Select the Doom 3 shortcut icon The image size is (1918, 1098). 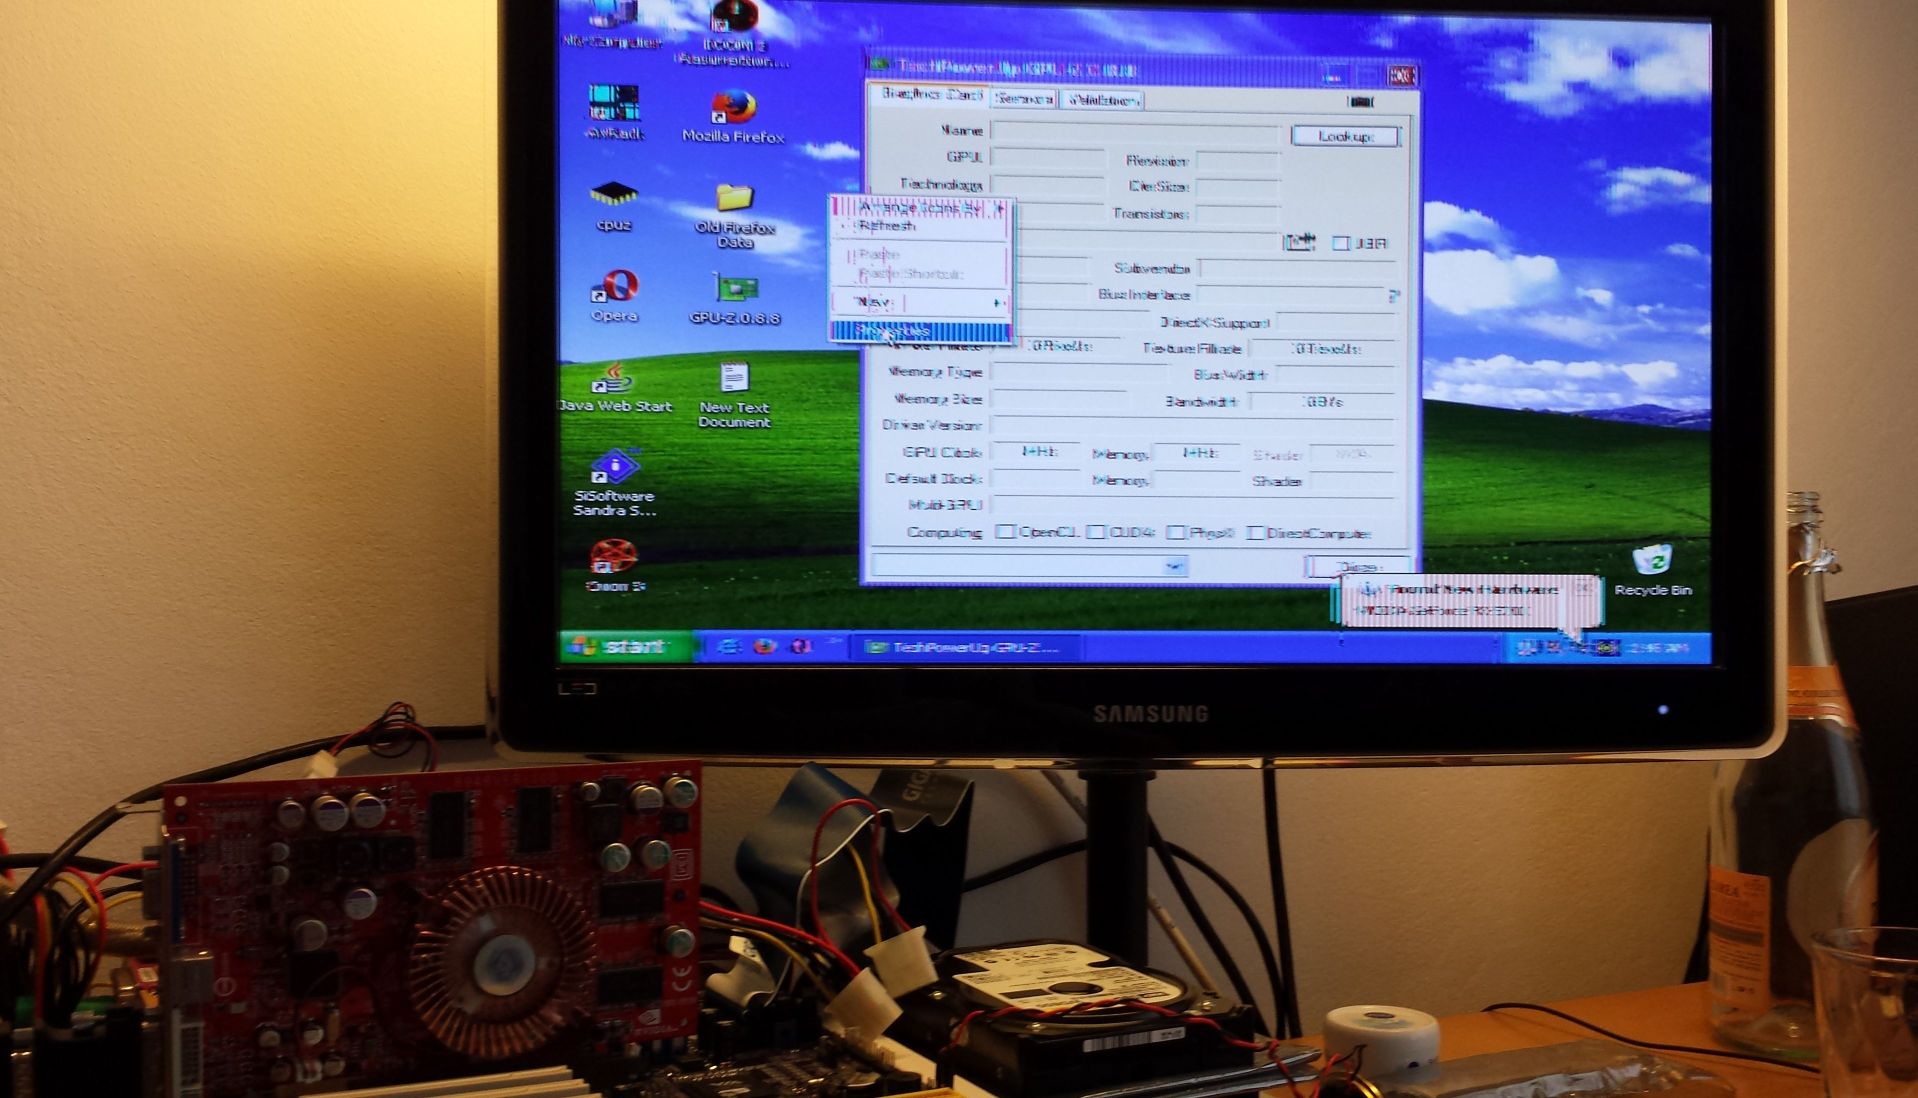[614, 566]
